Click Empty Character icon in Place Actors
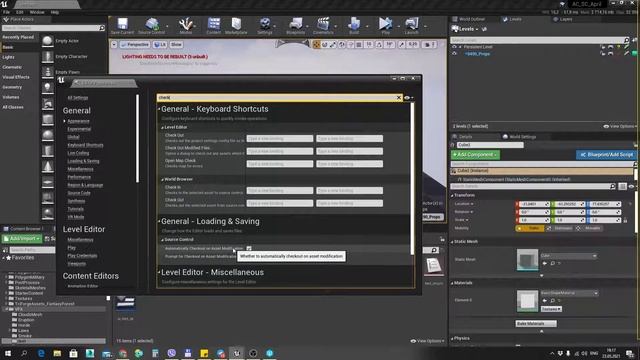This screenshot has height=360, width=640. click(x=47, y=56)
